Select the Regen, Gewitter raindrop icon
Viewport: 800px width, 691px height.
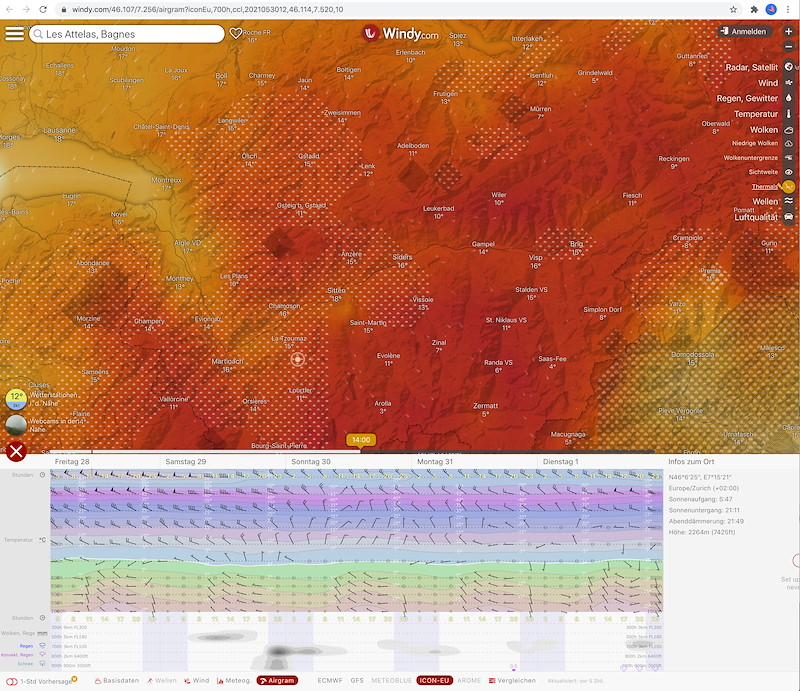(x=789, y=98)
